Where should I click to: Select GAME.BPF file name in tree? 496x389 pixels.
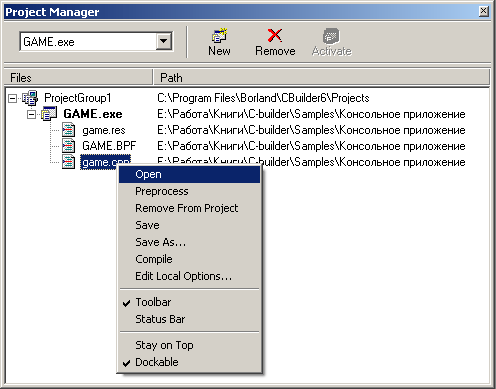109,146
